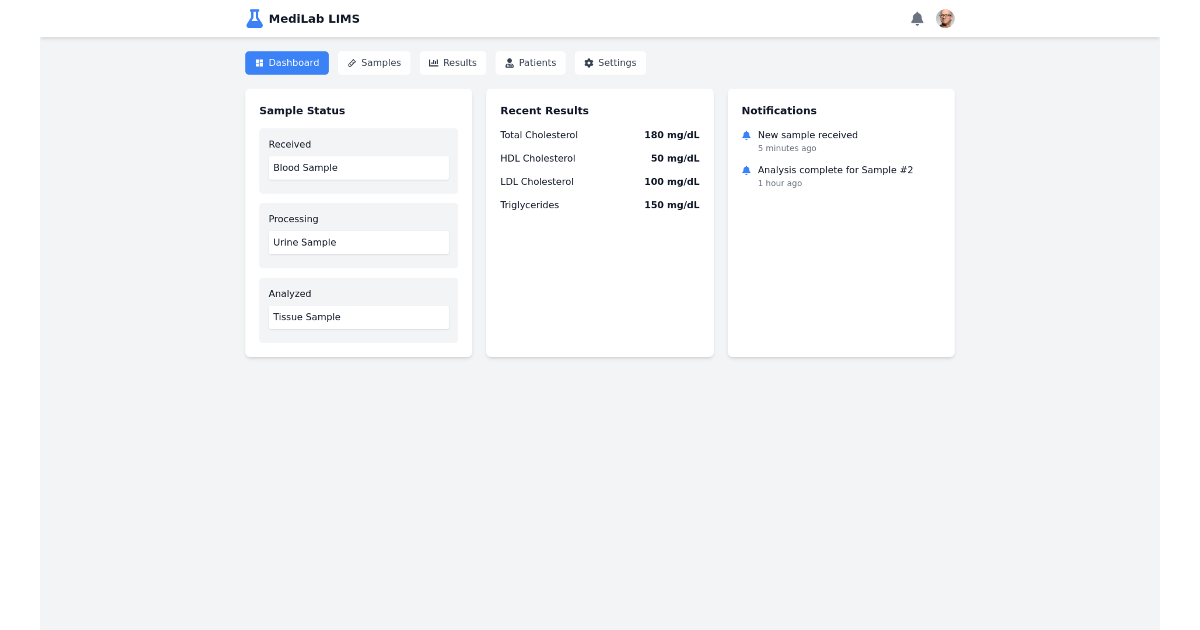The height and width of the screenshot is (630, 1200).
Task: Open the user profile avatar
Action: point(945,18)
